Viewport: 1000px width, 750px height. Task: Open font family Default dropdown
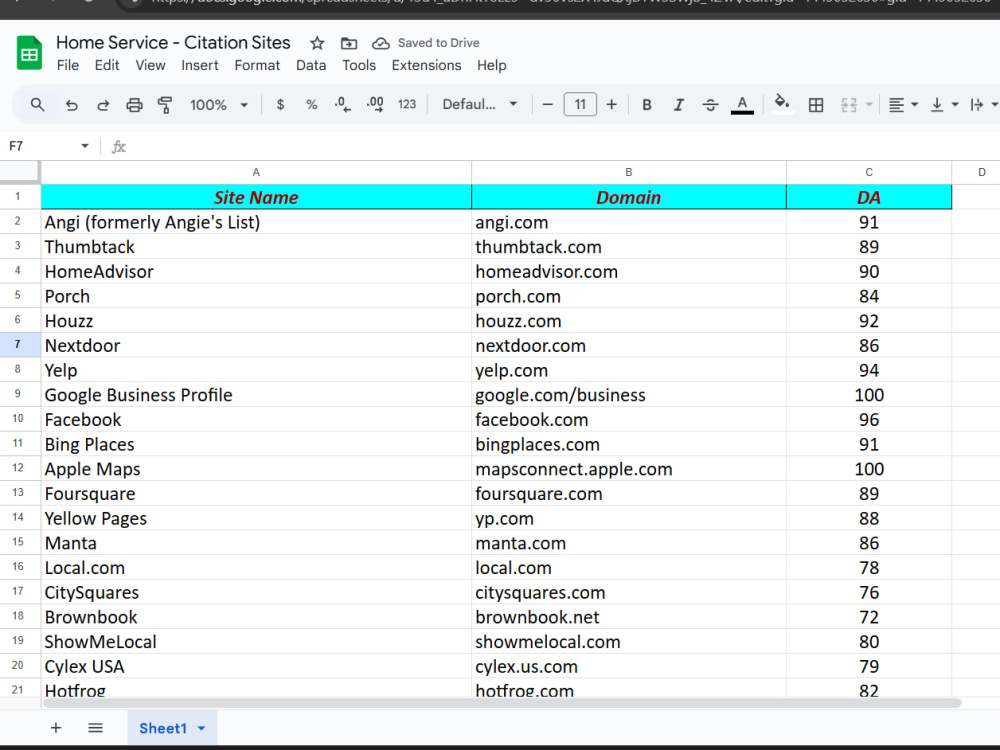(x=480, y=105)
